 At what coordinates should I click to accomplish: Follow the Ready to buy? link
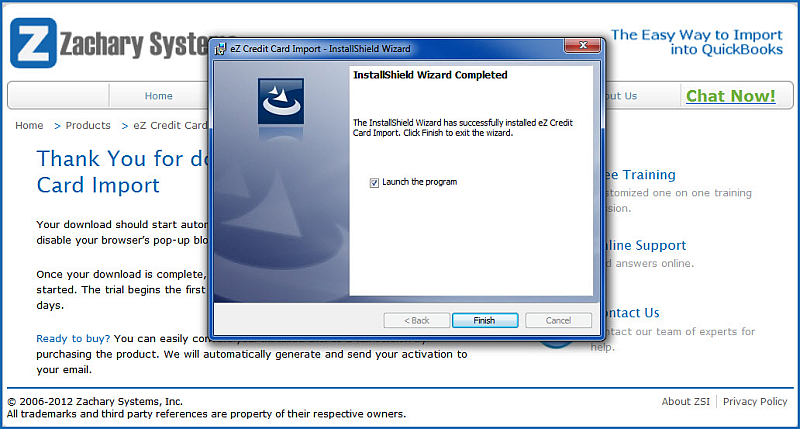click(x=73, y=339)
